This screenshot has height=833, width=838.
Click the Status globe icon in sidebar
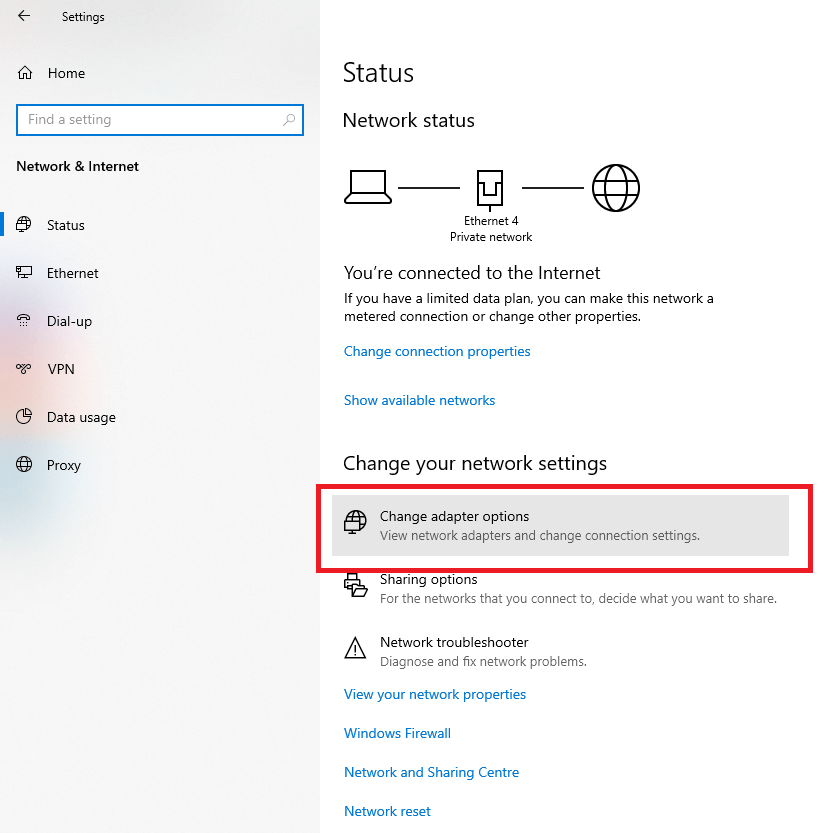click(x=25, y=225)
